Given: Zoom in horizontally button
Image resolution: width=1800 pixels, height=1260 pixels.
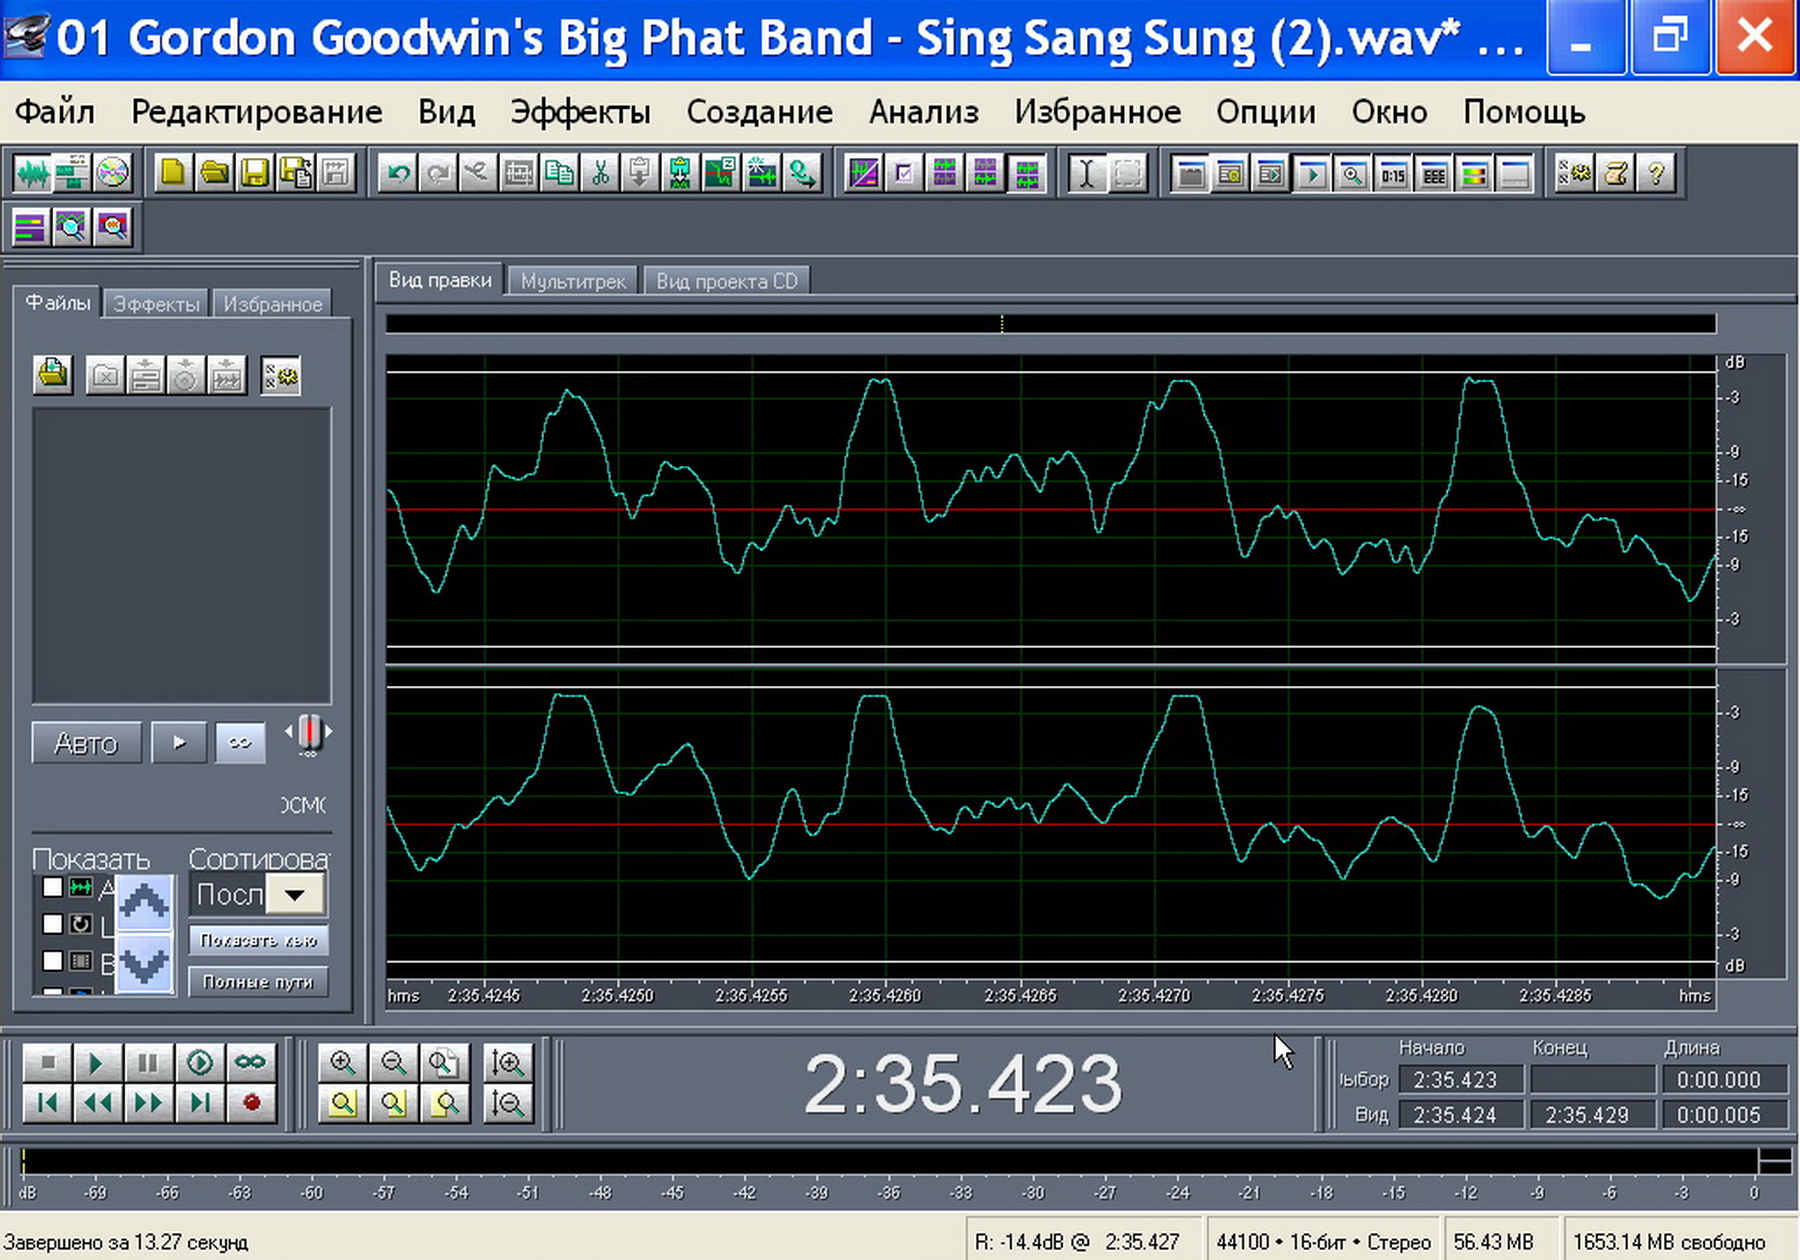Looking at the screenshot, I should tap(342, 1063).
